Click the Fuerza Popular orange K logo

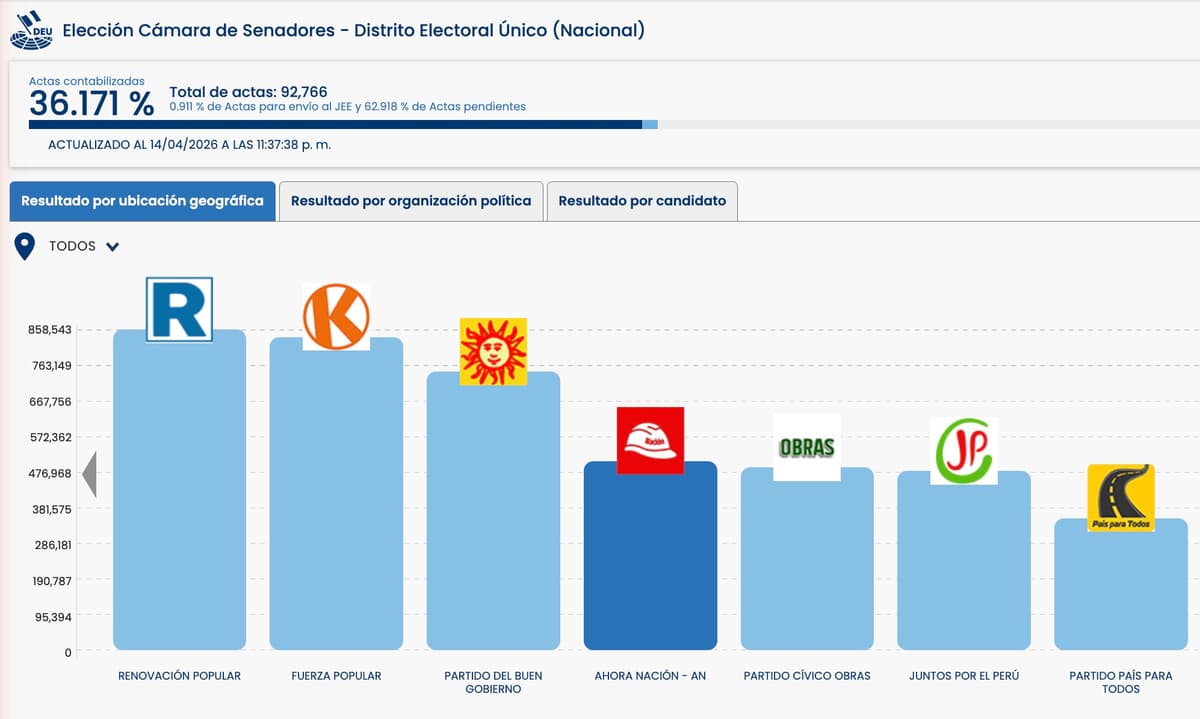tap(336, 316)
